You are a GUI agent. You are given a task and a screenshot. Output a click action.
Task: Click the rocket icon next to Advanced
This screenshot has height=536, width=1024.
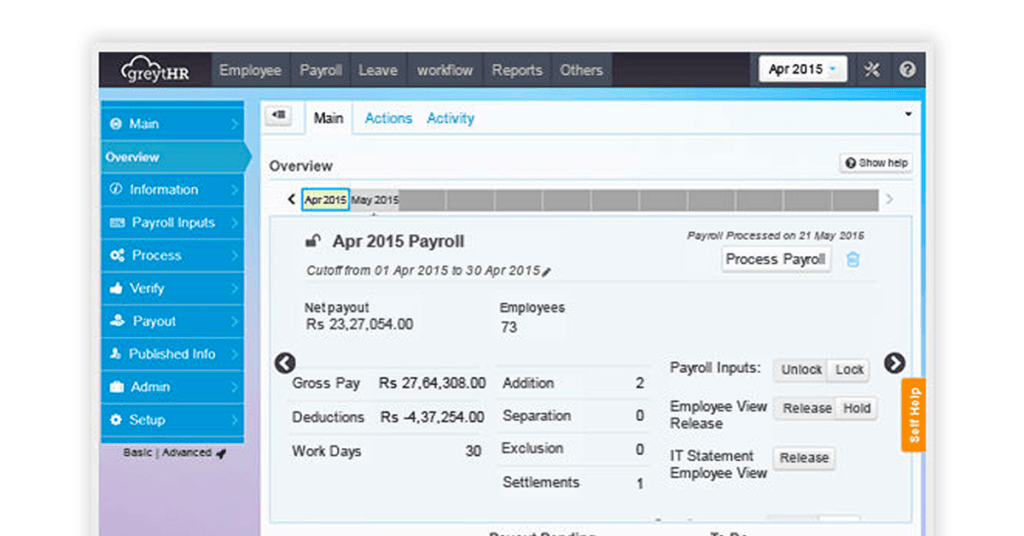point(221,453)
